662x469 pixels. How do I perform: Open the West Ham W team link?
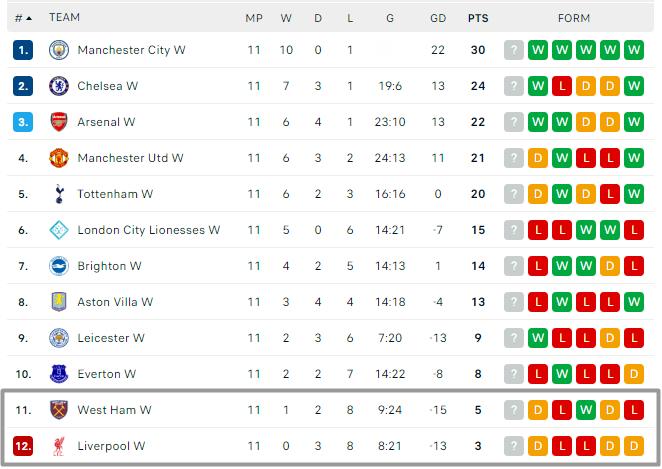(114, 410)
